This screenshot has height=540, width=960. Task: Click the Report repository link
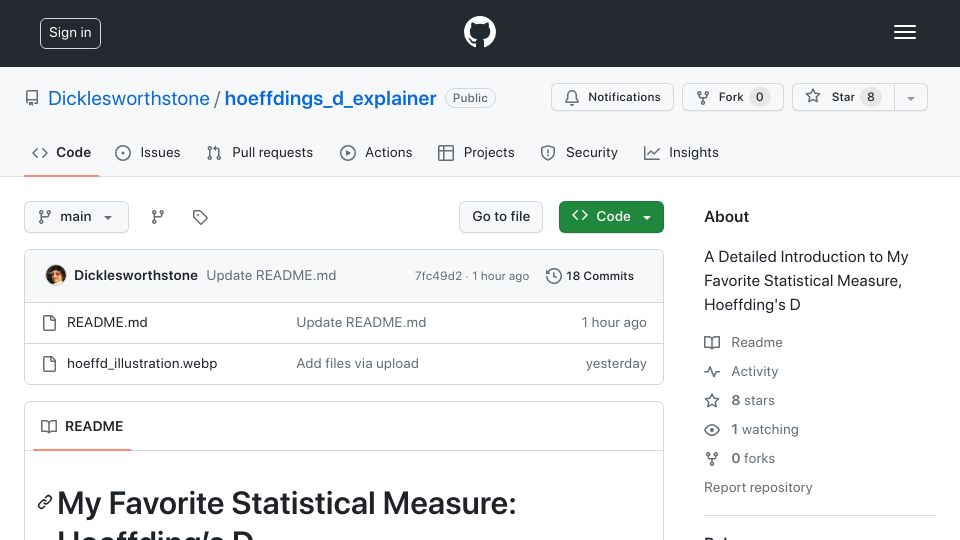758,487
